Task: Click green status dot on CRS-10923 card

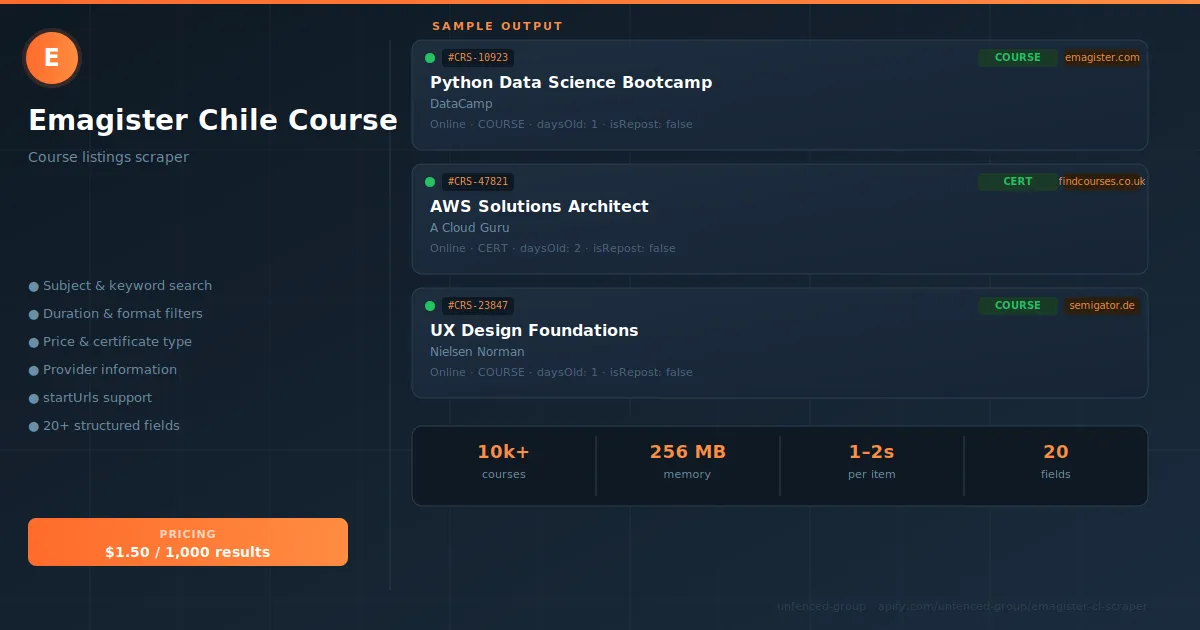Action: click(430, 58)
